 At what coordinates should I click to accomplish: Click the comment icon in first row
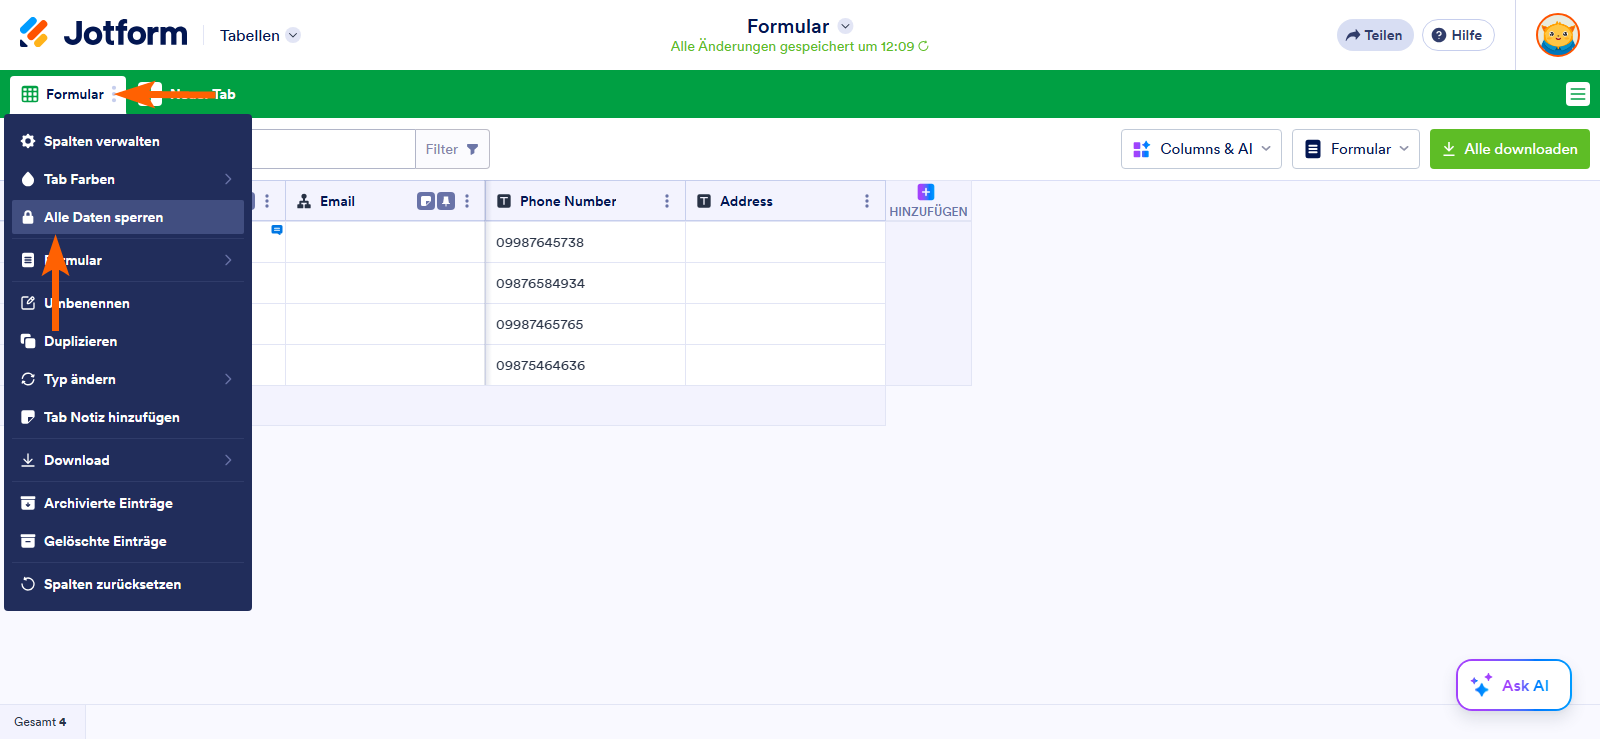(277, 230)
